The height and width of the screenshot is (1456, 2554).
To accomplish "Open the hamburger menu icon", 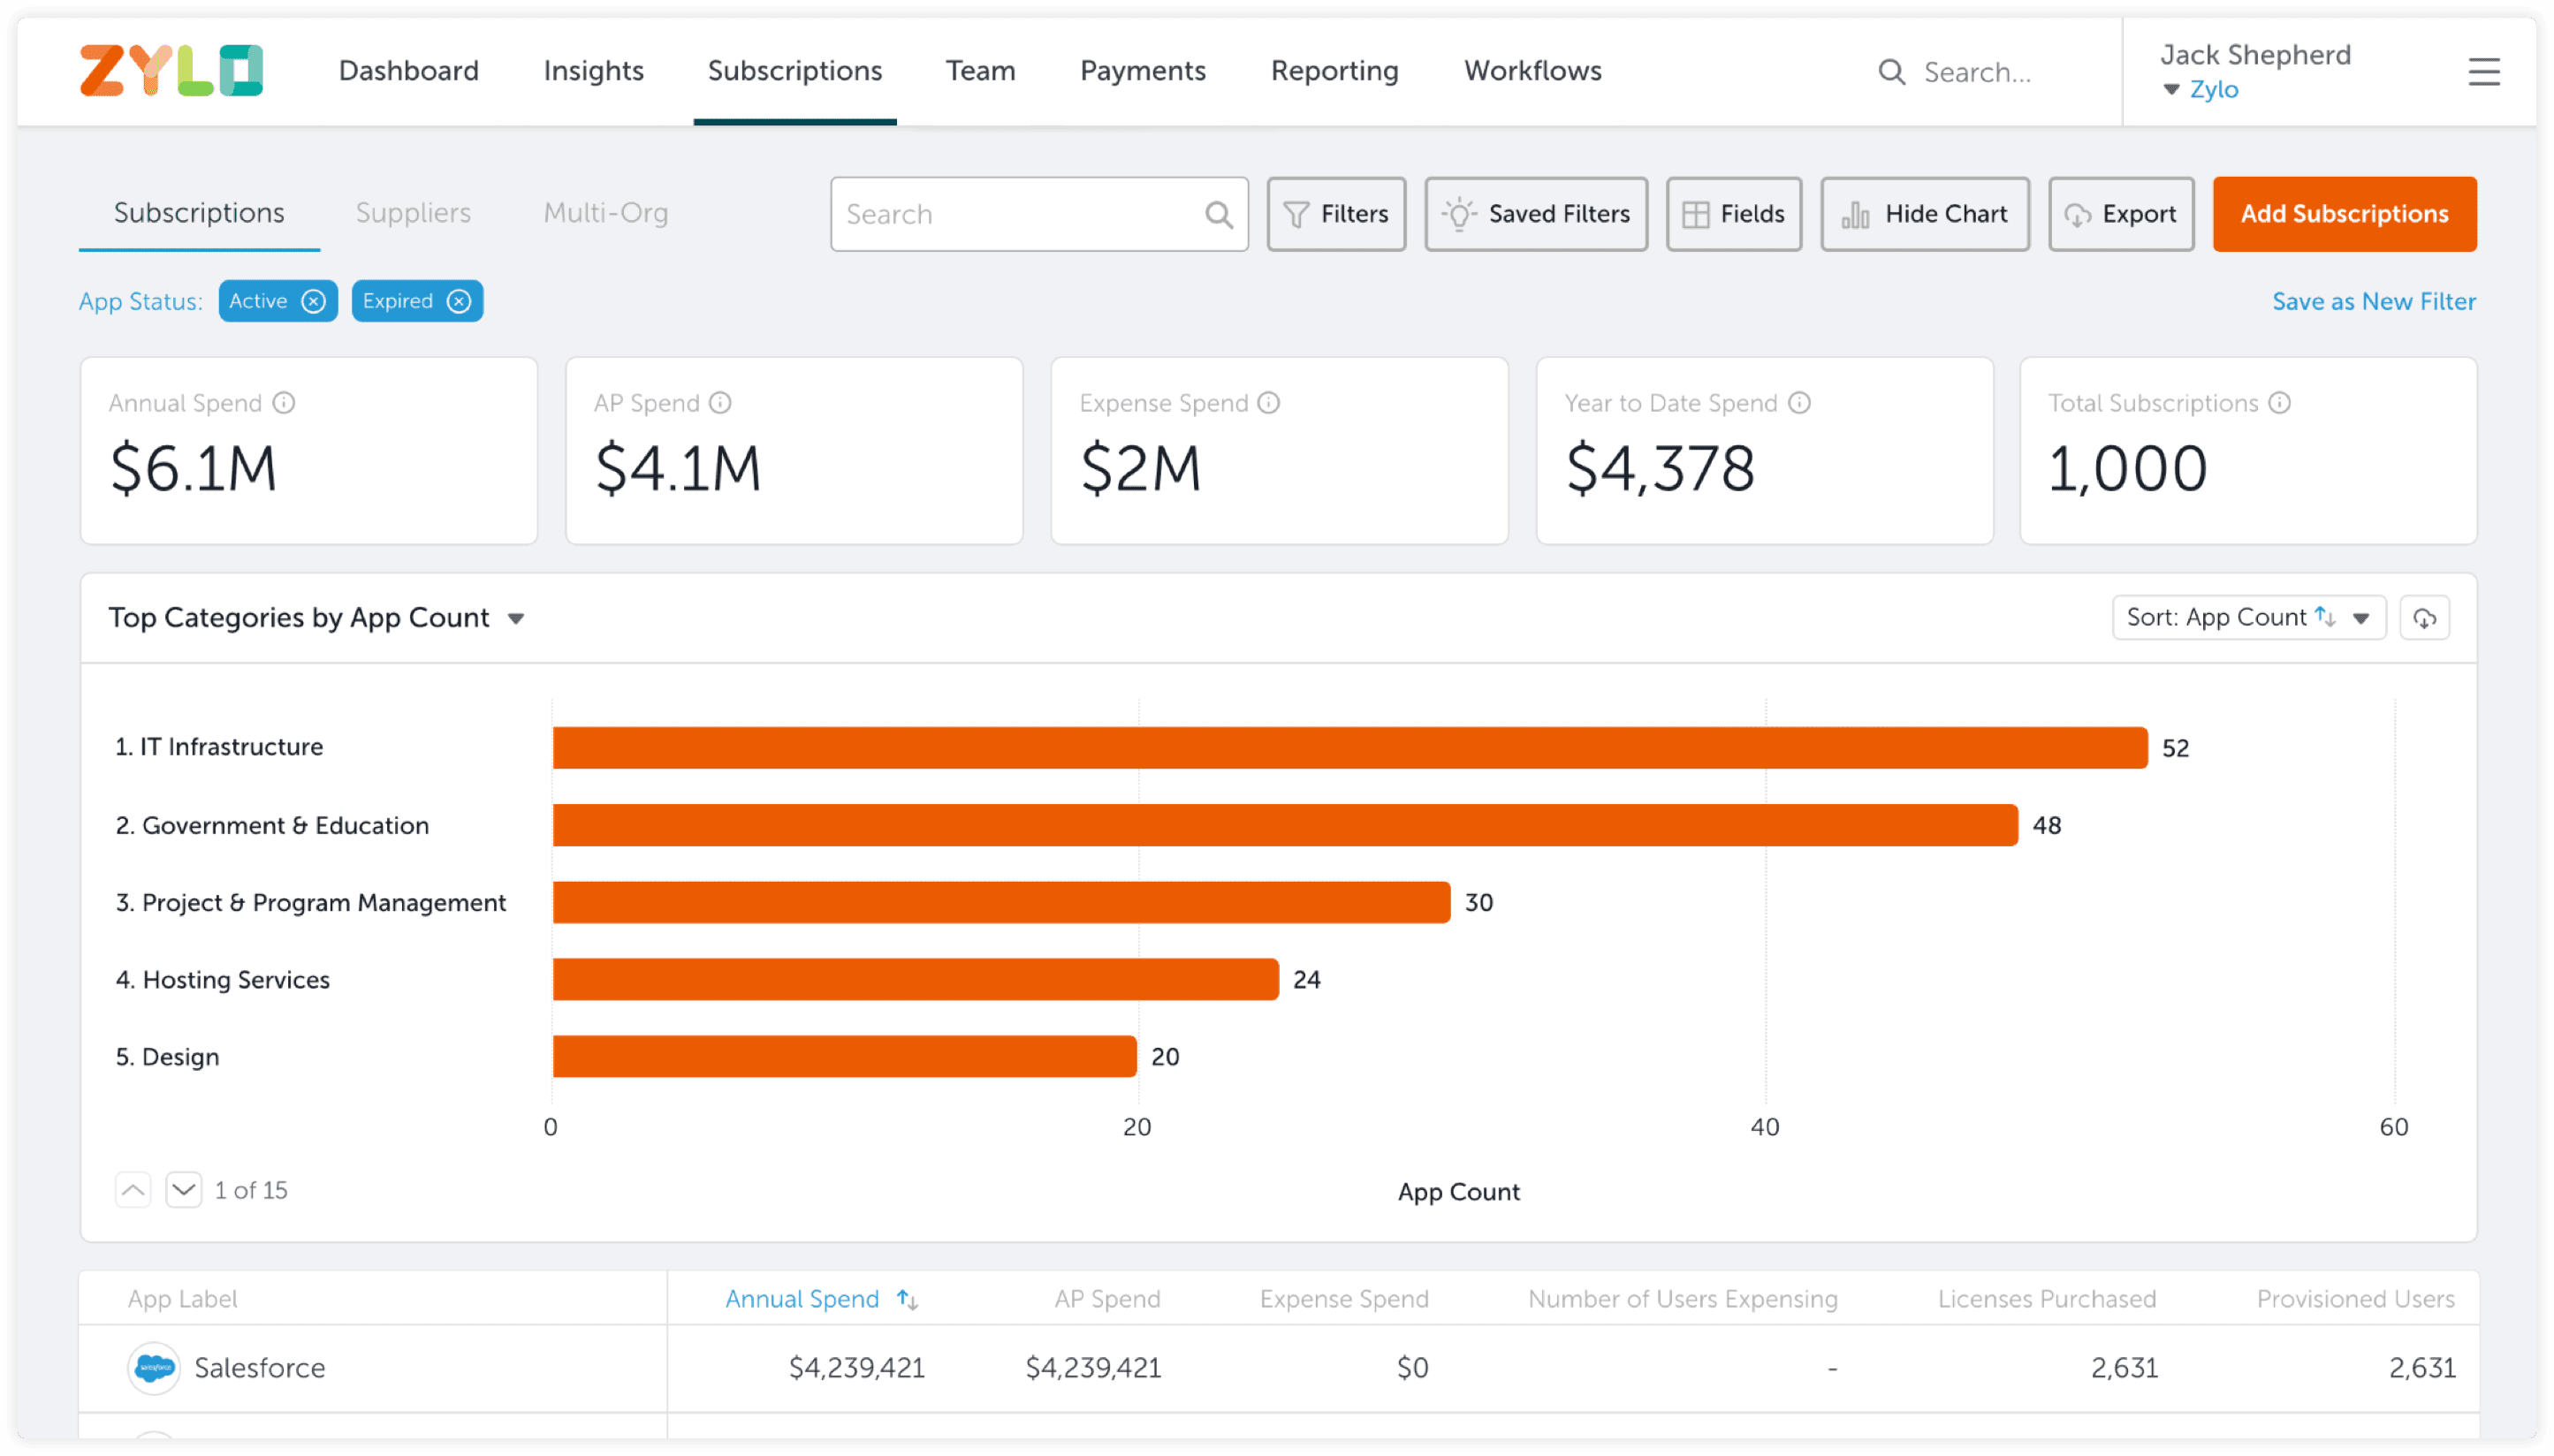I will pyautogui.click(x=2483, y=72).
